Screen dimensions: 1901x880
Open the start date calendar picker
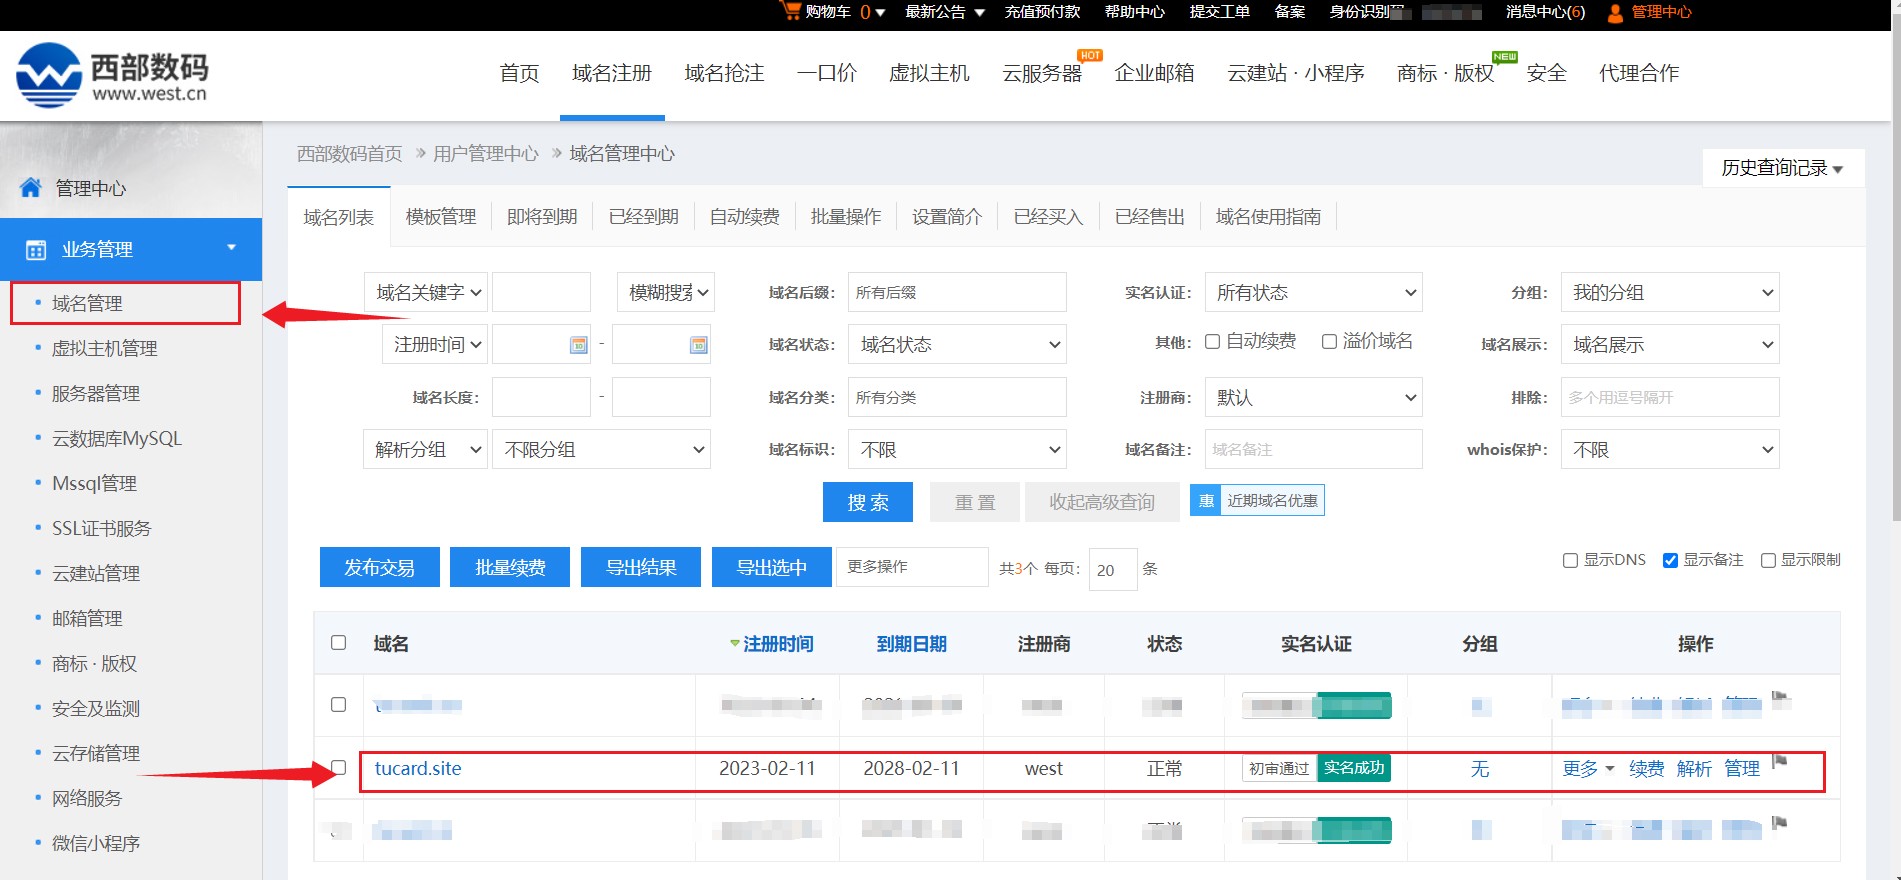tap(578, 345)
